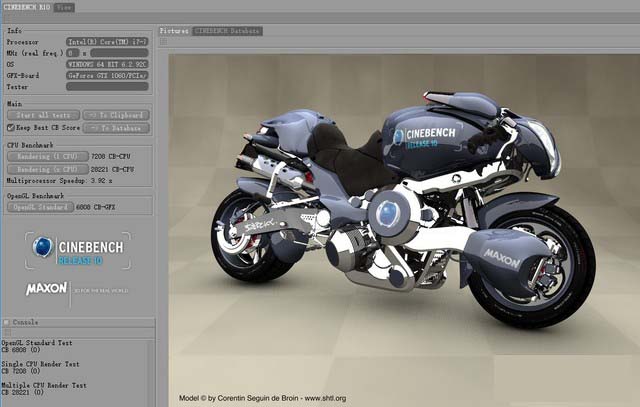
Task: Click the OS info field
Action: coord(107,64)
